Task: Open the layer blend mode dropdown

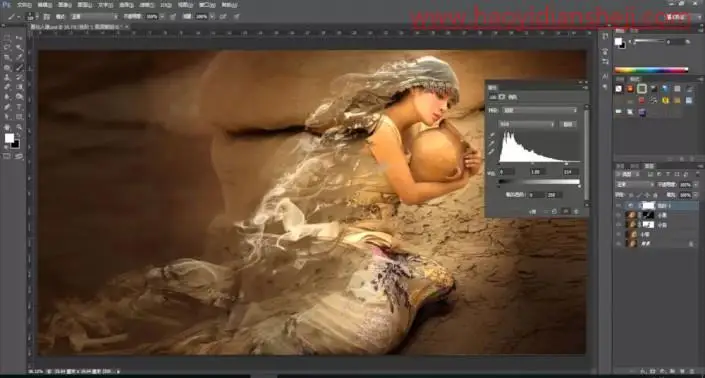Action: coord(635,184)
